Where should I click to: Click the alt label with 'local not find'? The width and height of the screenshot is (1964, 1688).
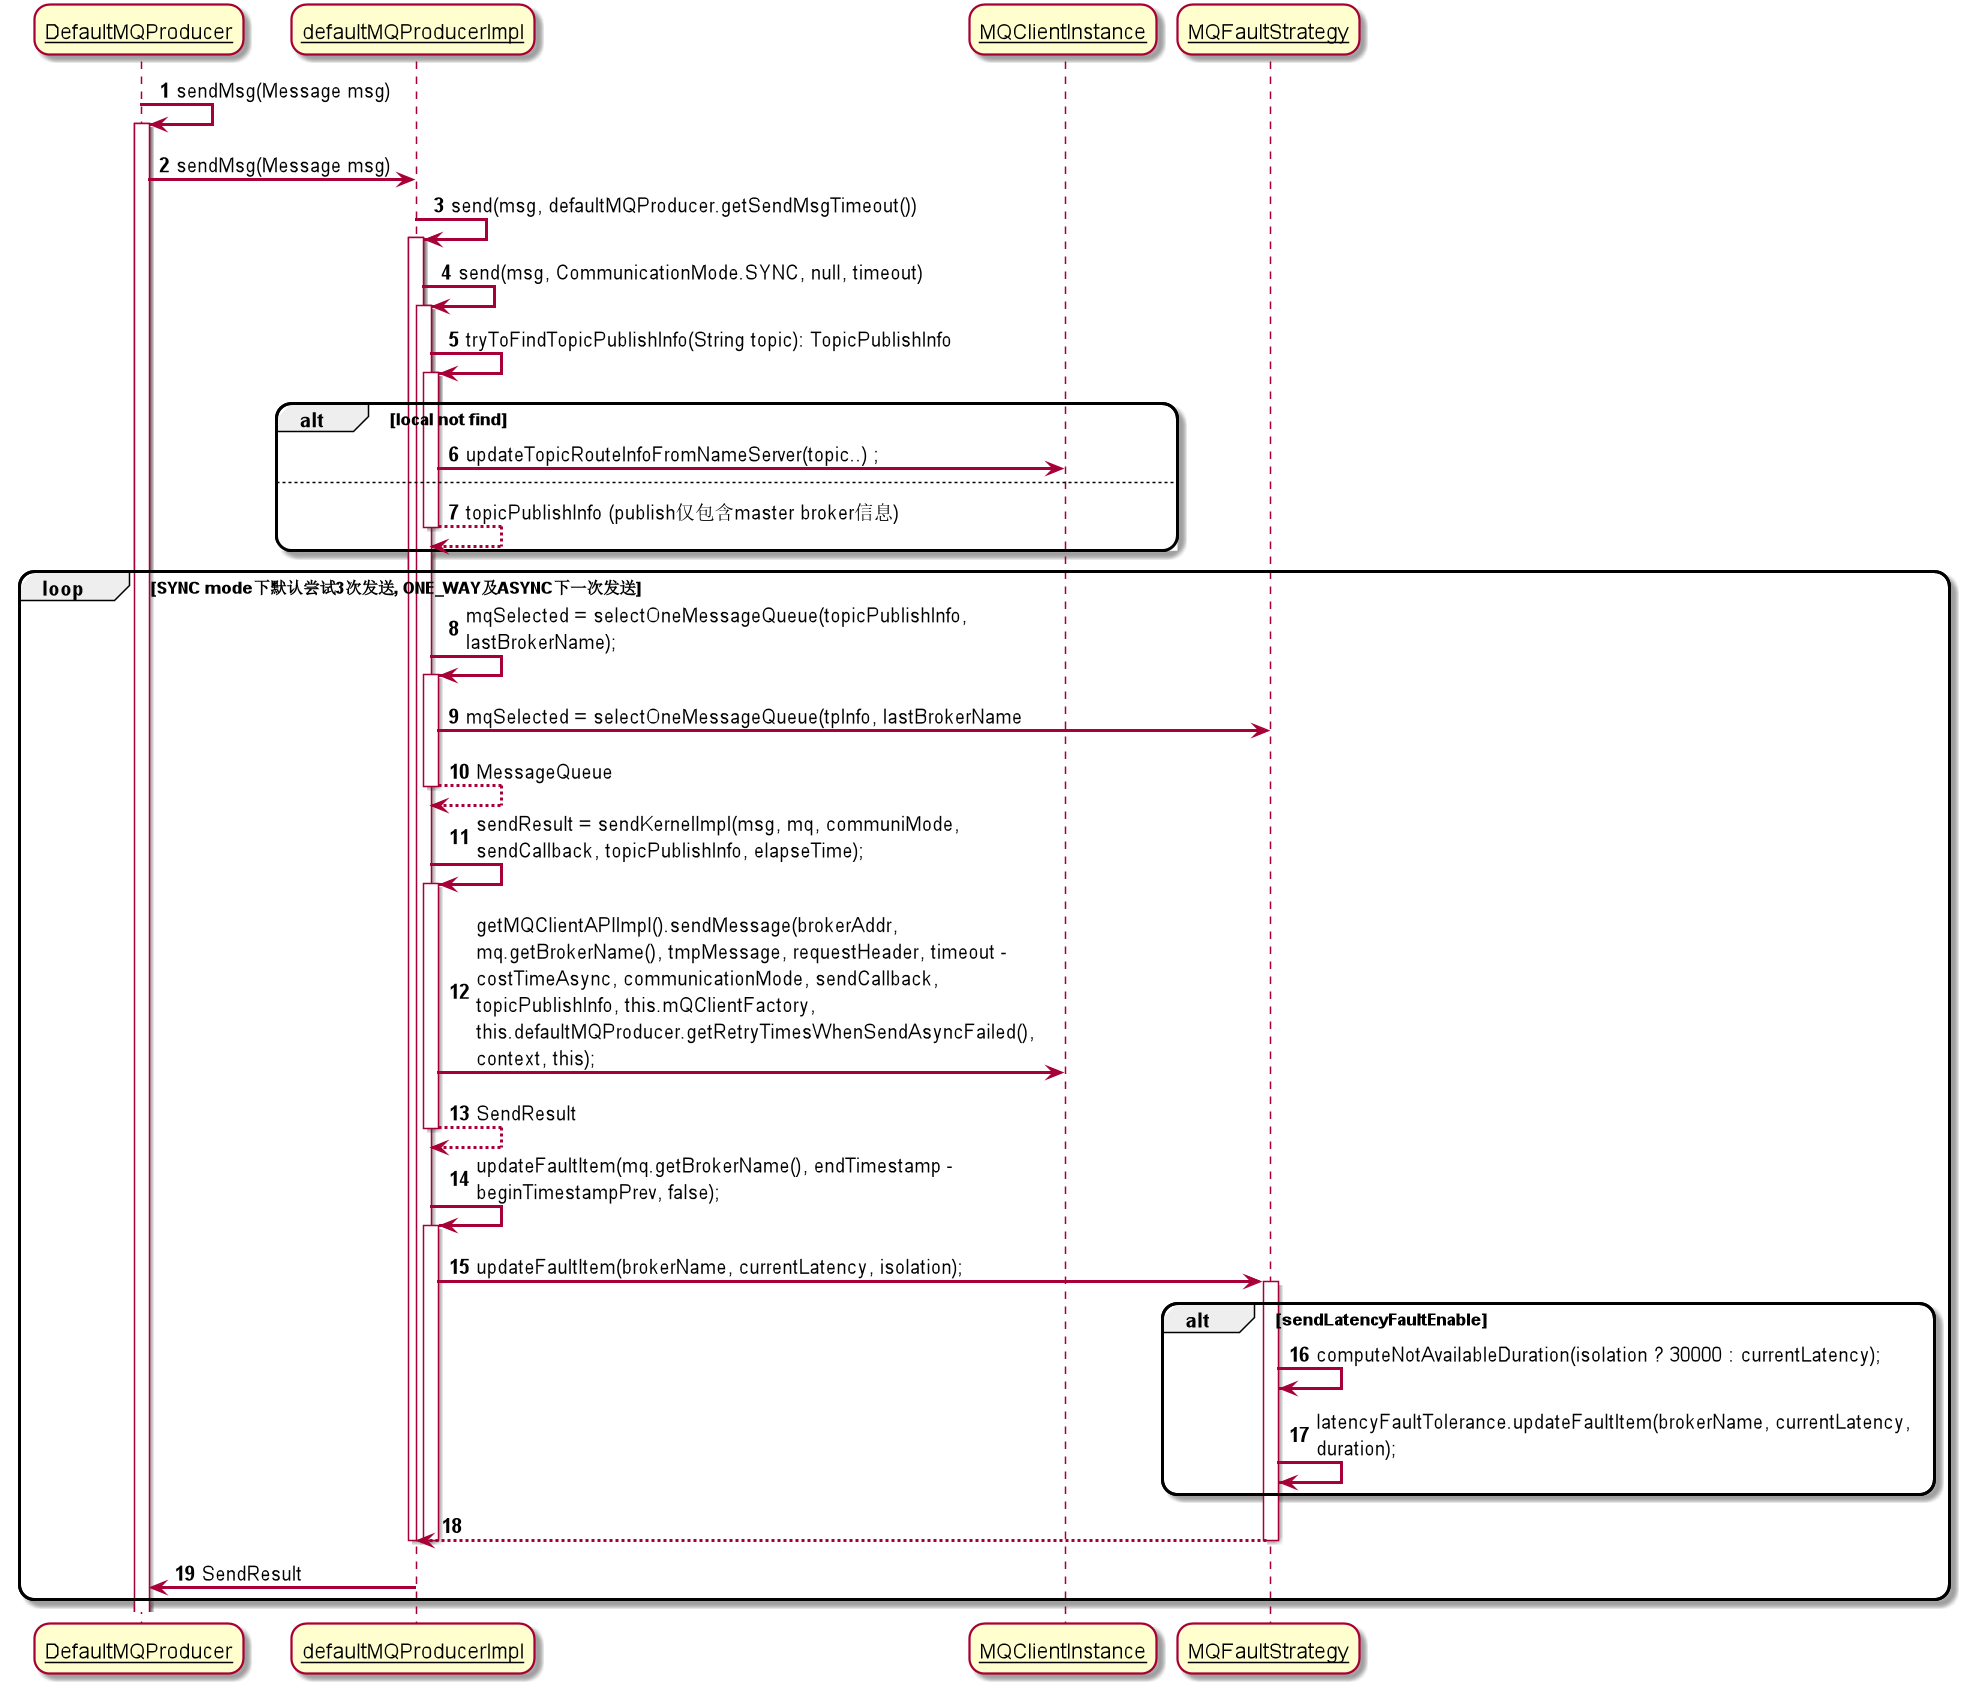point(312,420)
